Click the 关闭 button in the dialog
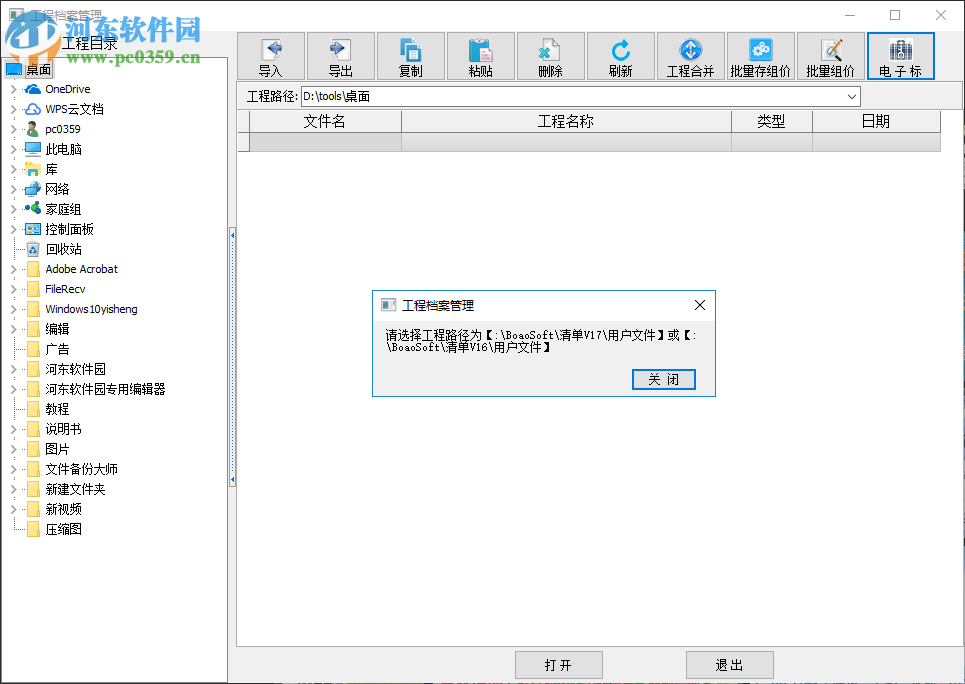This screenshot has height=684, width=965. tap(663, 379)
